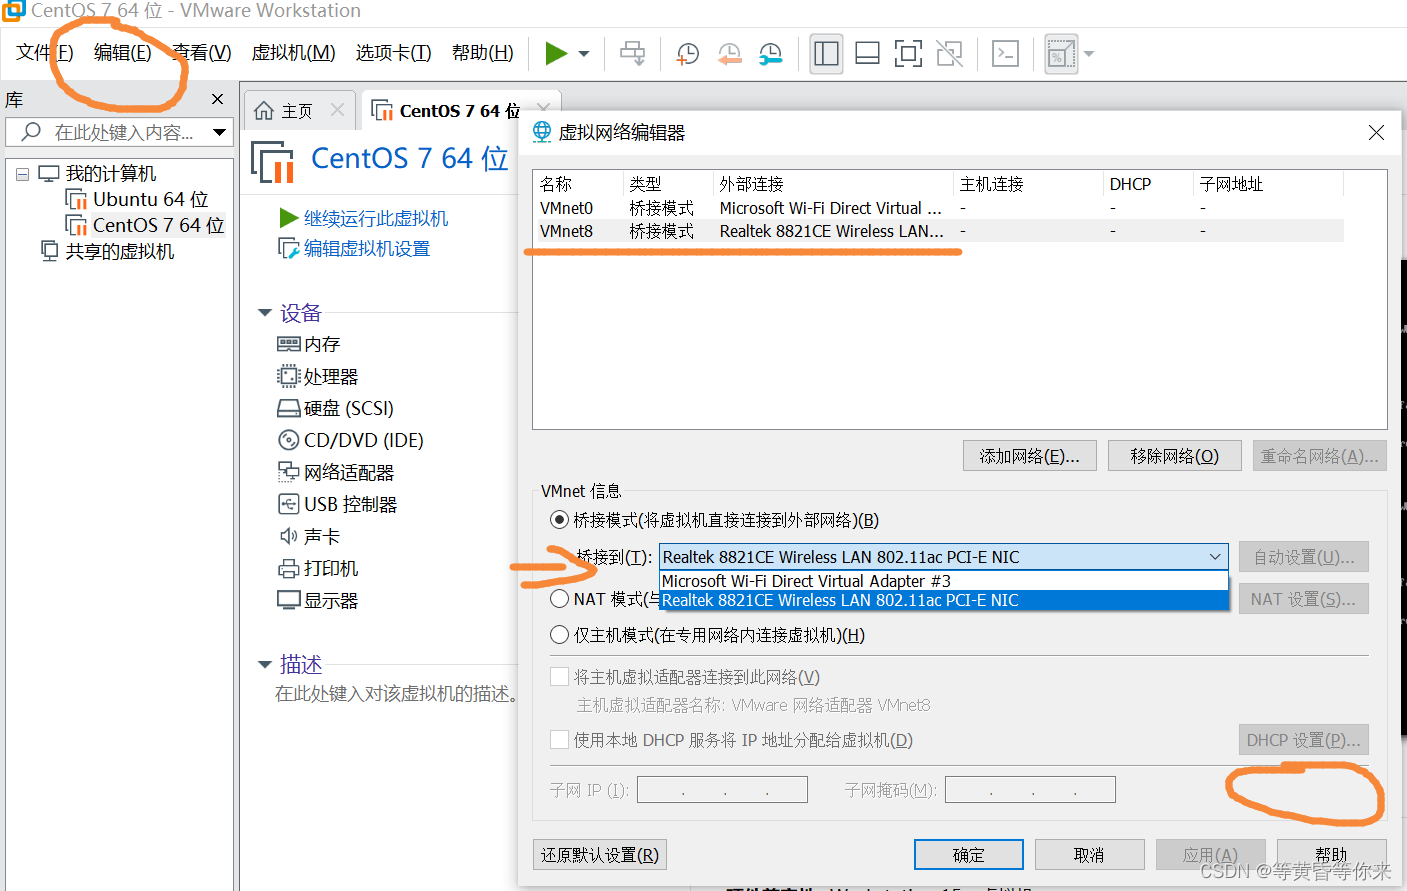Click the USB 控制器 device icon
The image size is (1407, 891).
pyautogui.click(x=289, y=504)
